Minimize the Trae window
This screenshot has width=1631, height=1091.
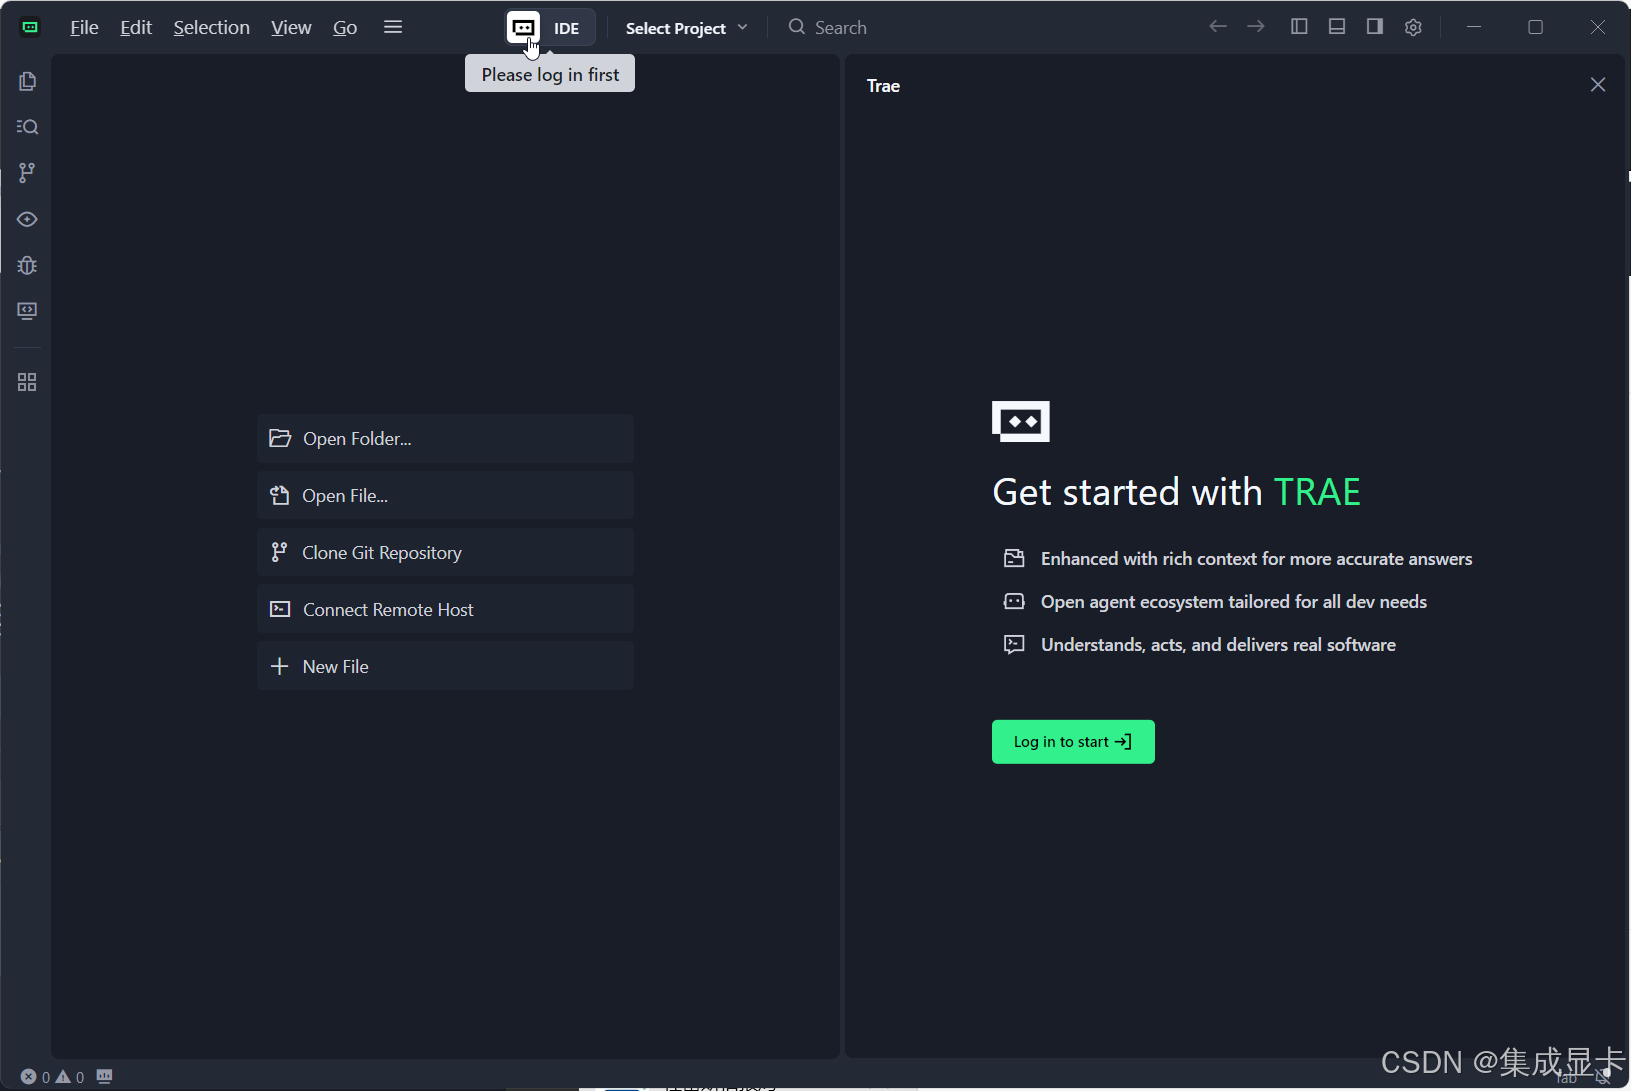point(1474,27)
